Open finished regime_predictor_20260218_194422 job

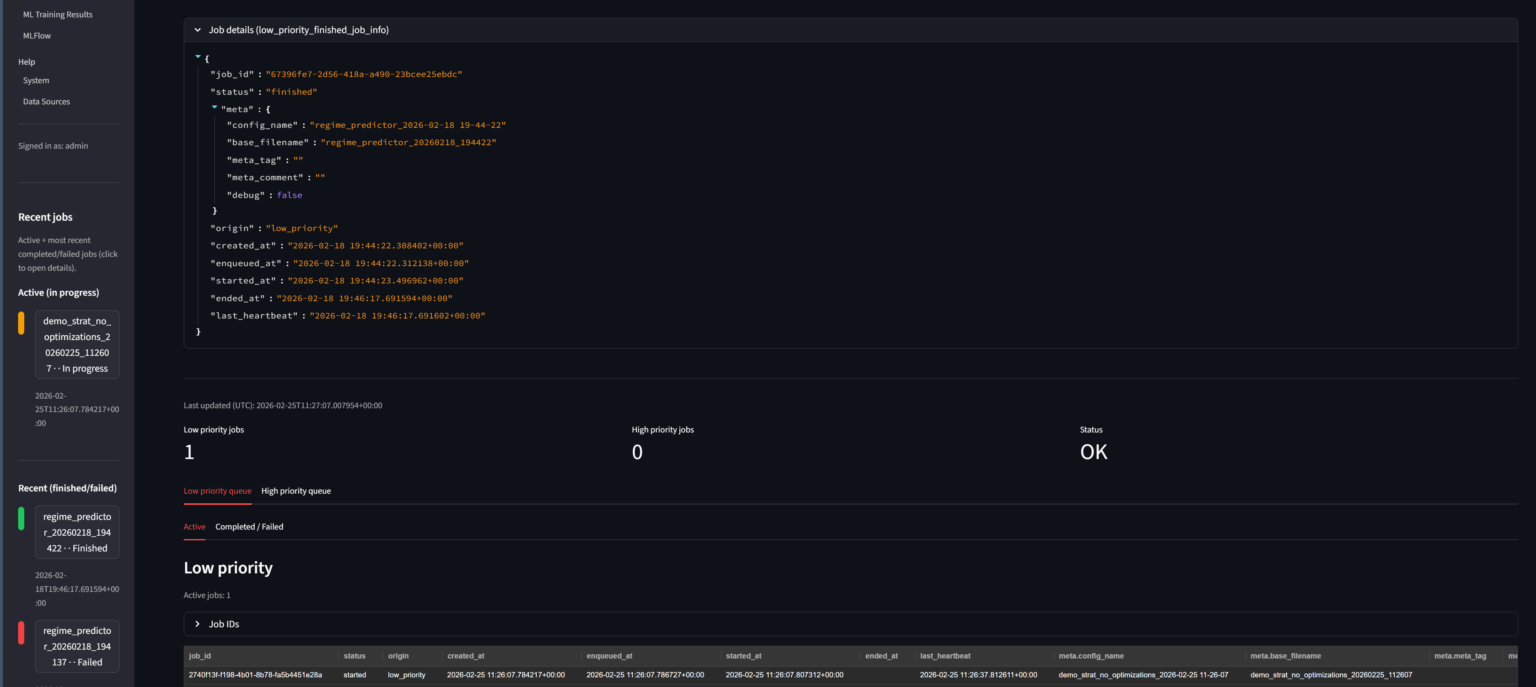77,532
